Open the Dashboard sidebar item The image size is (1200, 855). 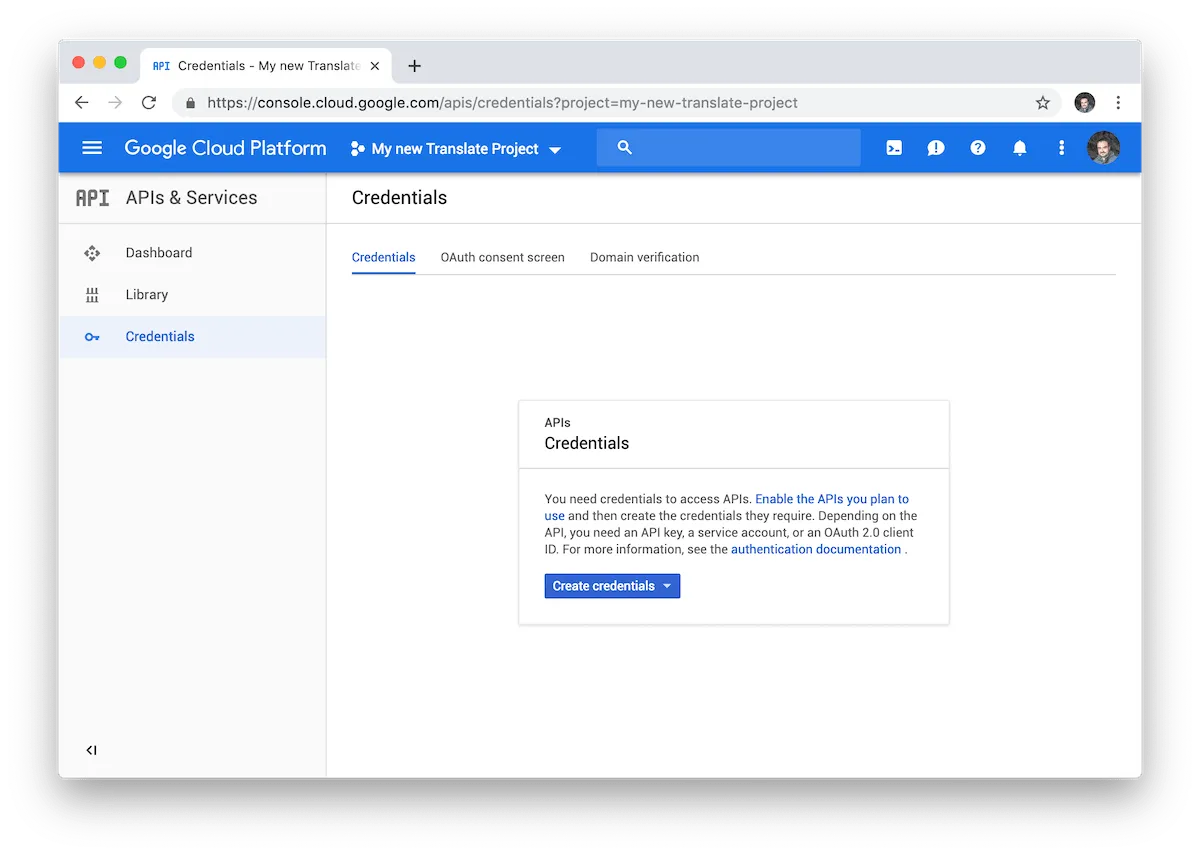(192, 253)
